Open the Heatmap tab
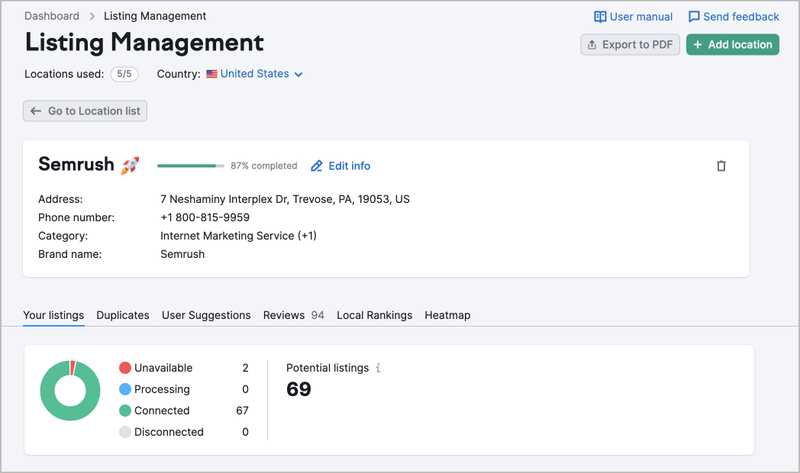This screenshot has width=800, height=473. tap(447, 315)
